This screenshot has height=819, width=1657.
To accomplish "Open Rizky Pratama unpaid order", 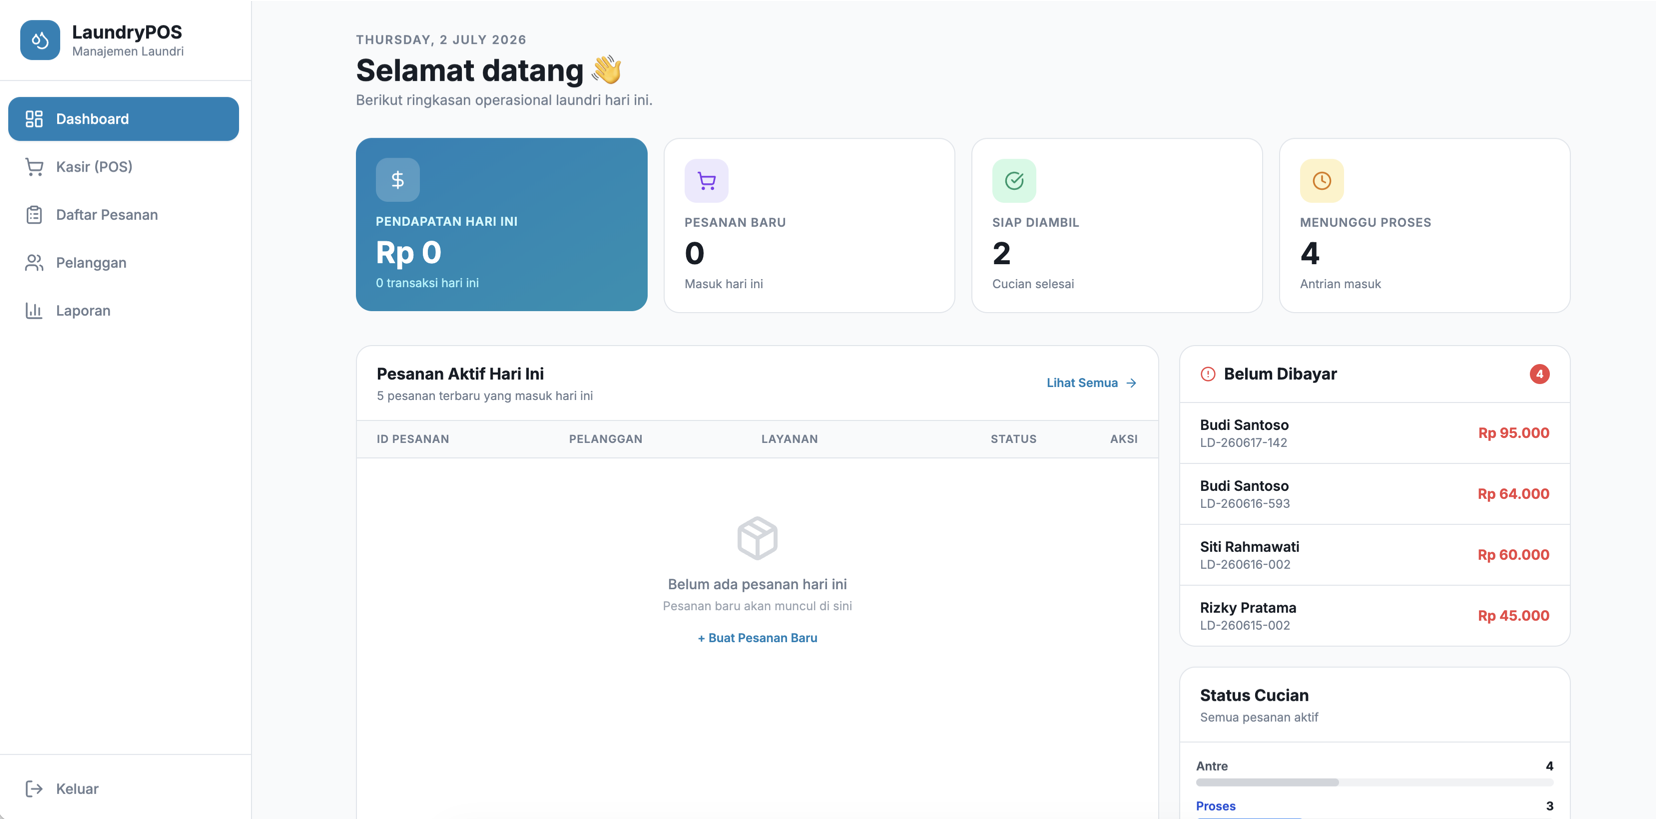I will (1375, 616).
